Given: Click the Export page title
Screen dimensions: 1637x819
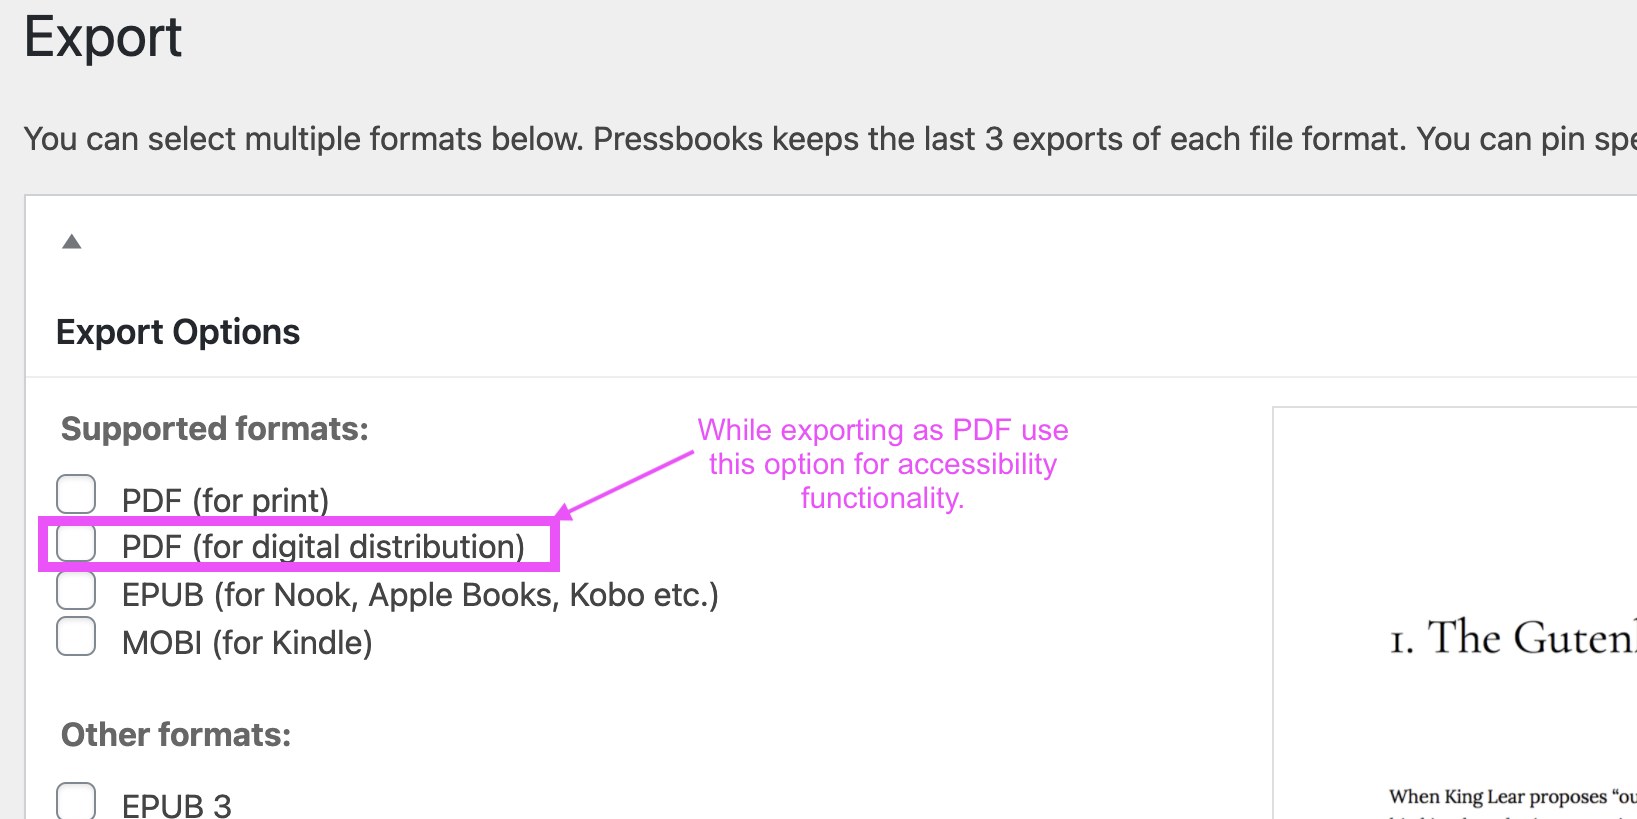Looking at the screenshot, I should click(x=103, y=38).
